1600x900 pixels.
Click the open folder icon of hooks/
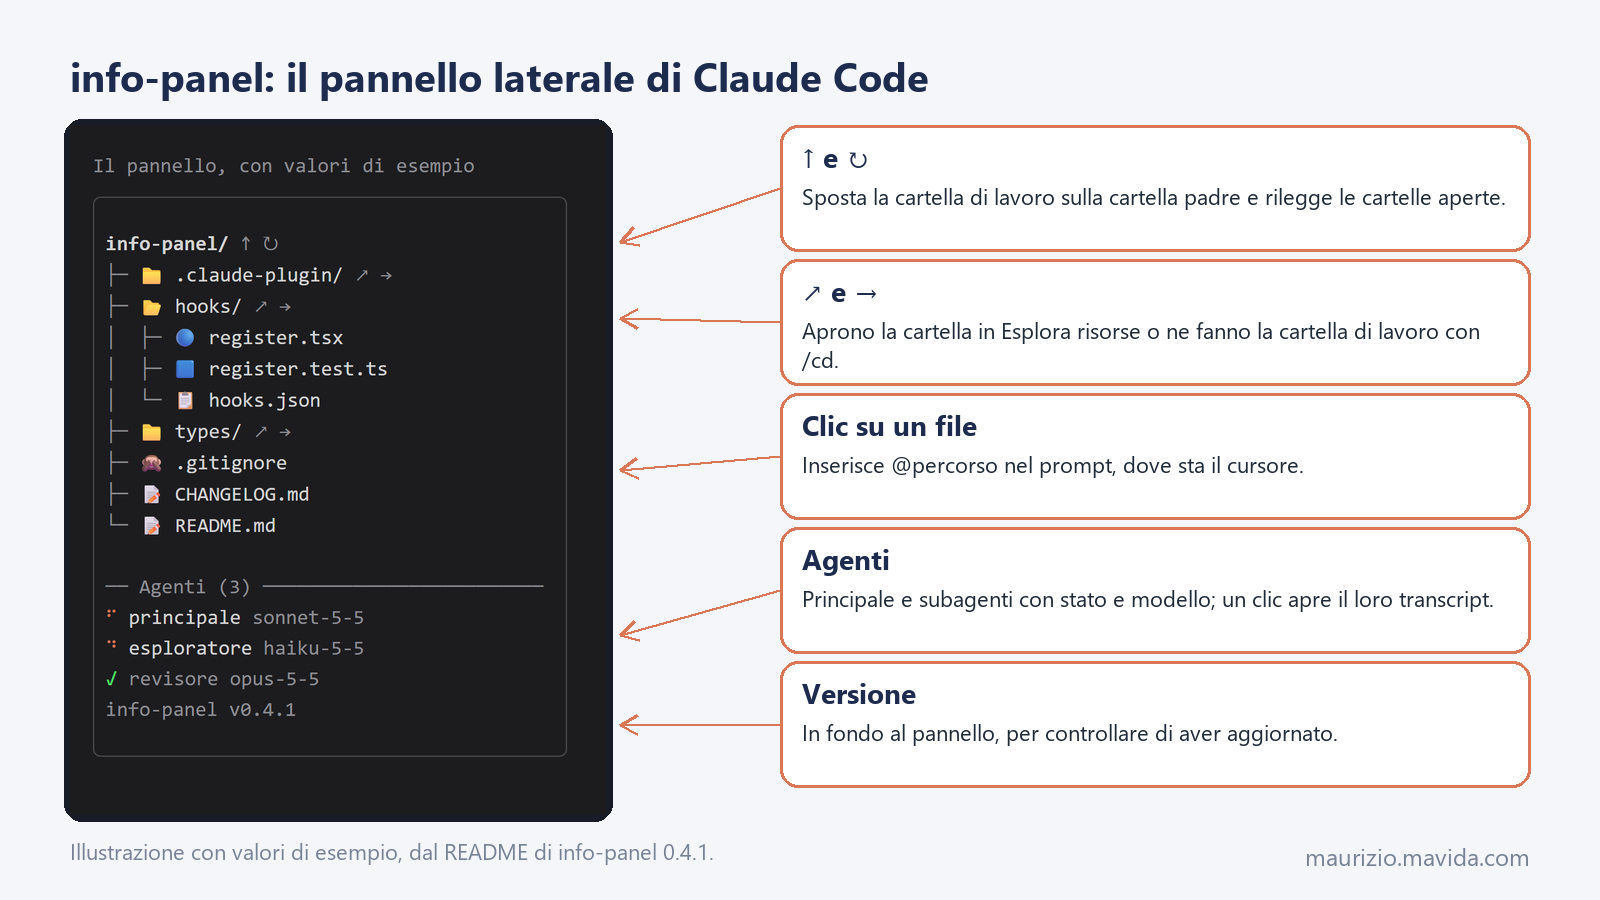pos(152,306)
